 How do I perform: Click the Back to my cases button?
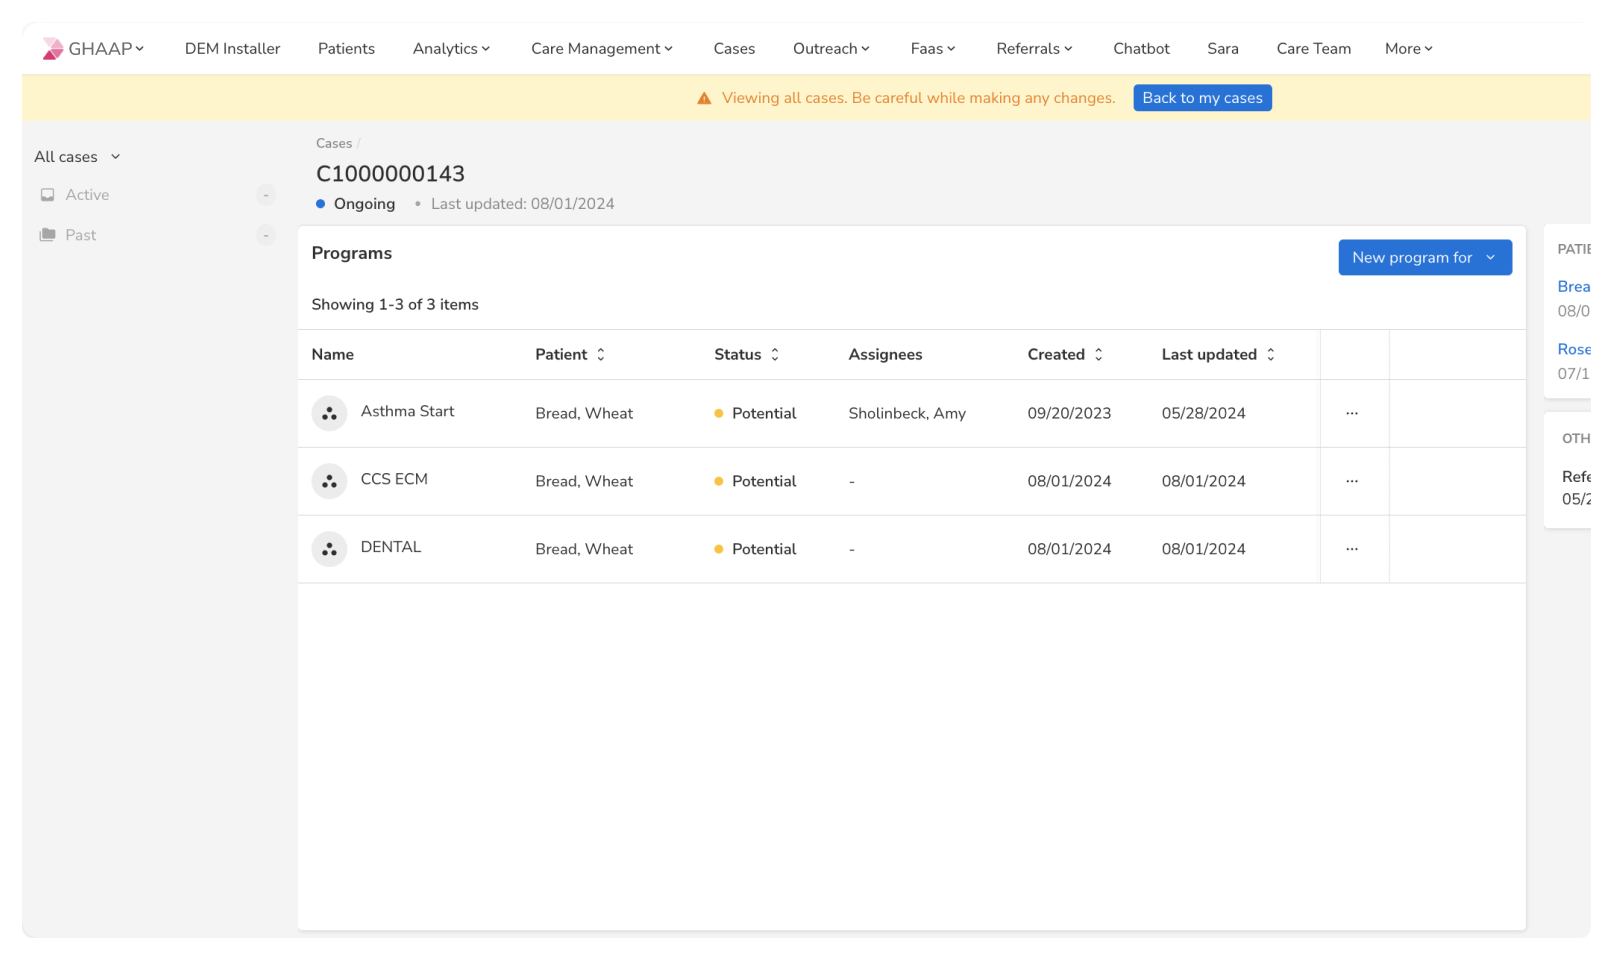(x=1203, y=98)
